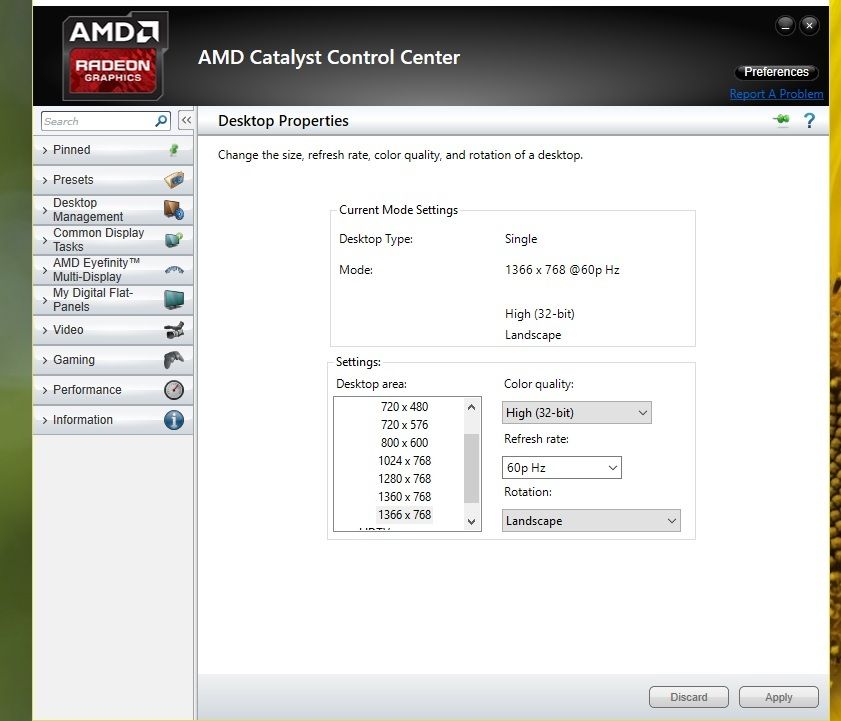This screenshot has width=841, height=721.
Task: Click the Video camera icon
Action: tap(174, 330)
